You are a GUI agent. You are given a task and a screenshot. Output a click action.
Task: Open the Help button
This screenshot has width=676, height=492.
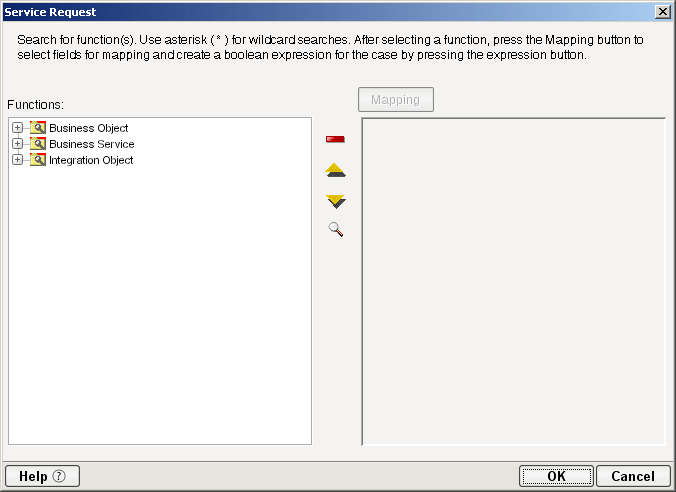(42, 476)
